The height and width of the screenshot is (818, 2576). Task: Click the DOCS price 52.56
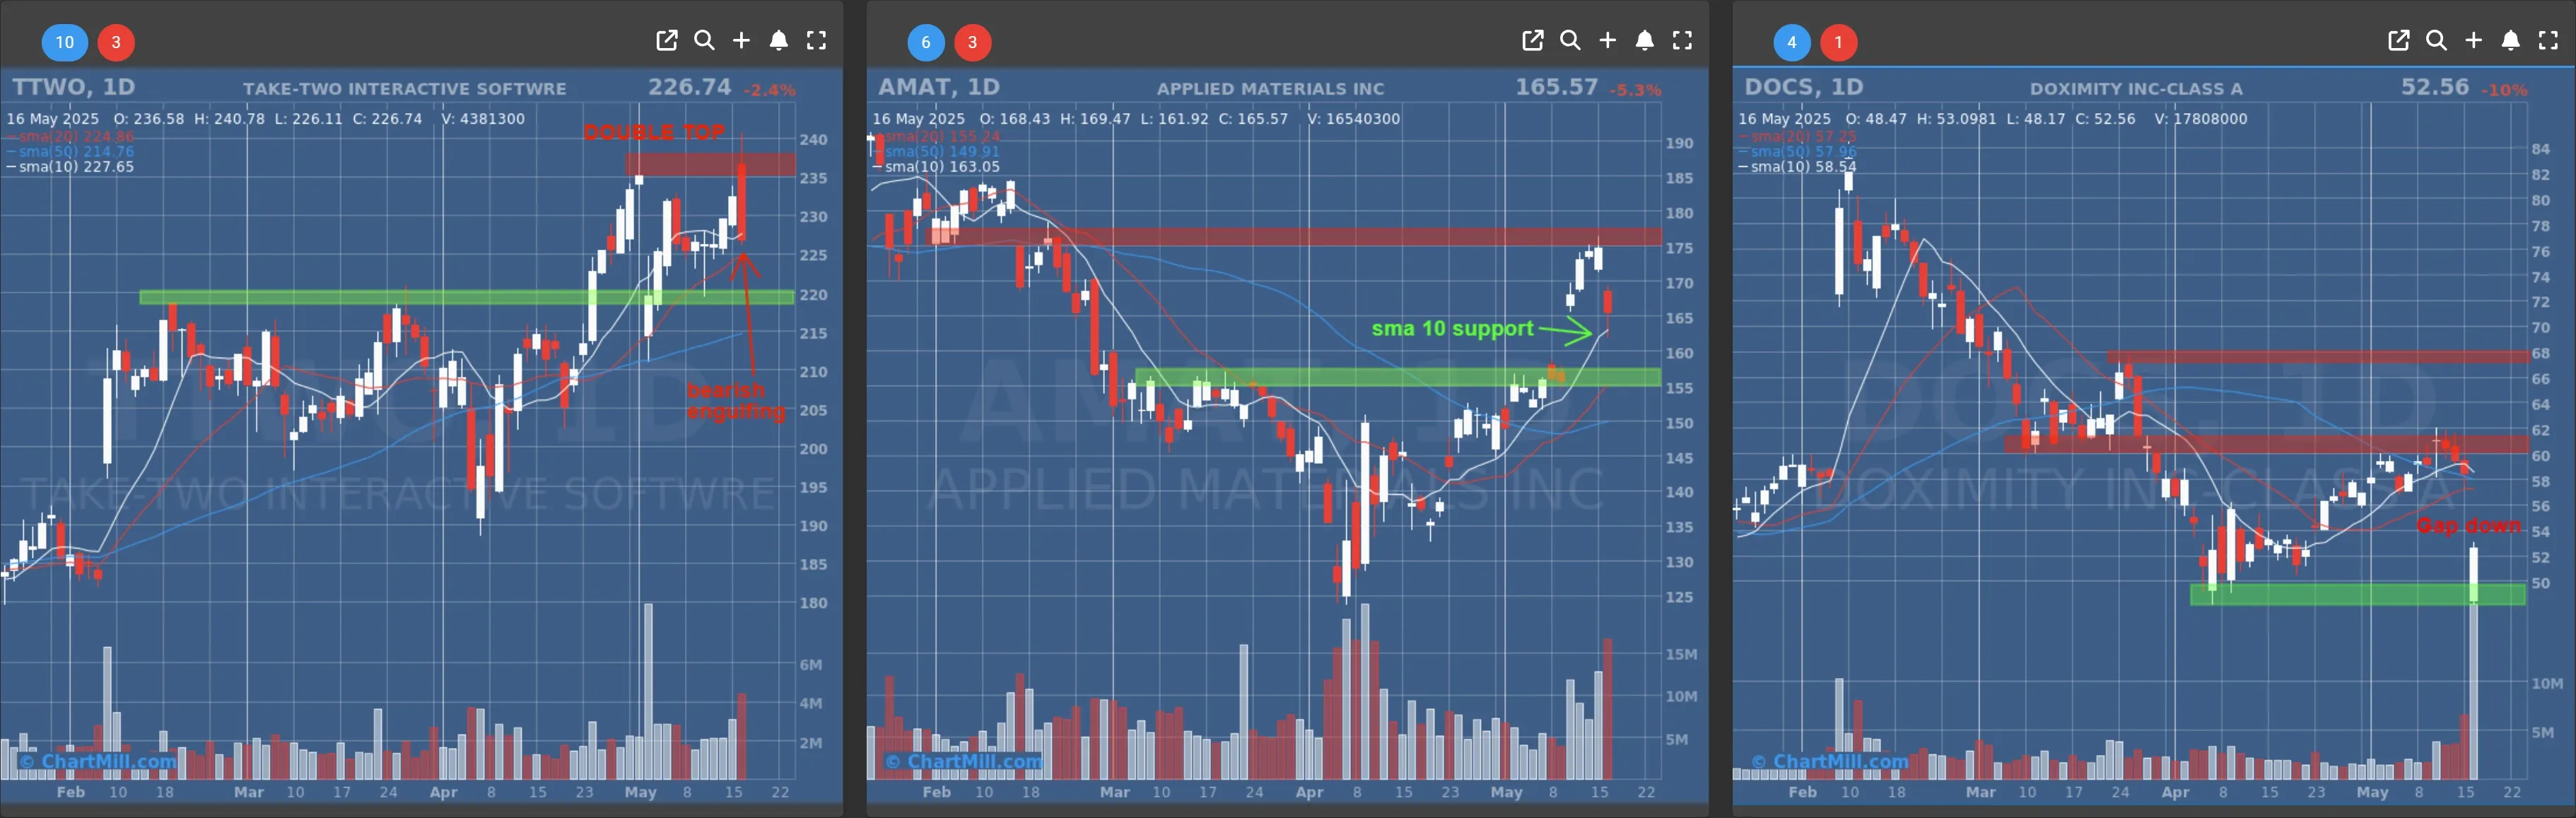click(x=2435, y=87)
